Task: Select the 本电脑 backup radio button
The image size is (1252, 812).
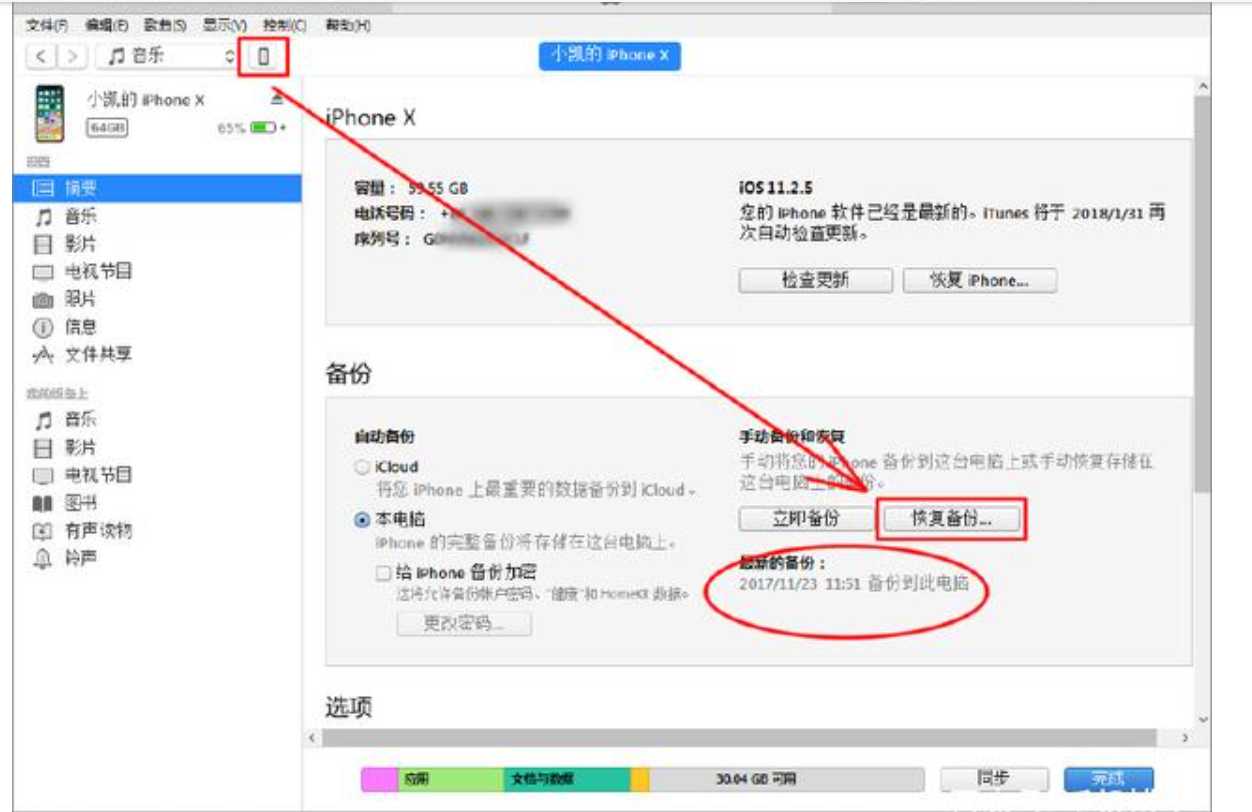Action: pyautogui.click(x=362, y=520)
